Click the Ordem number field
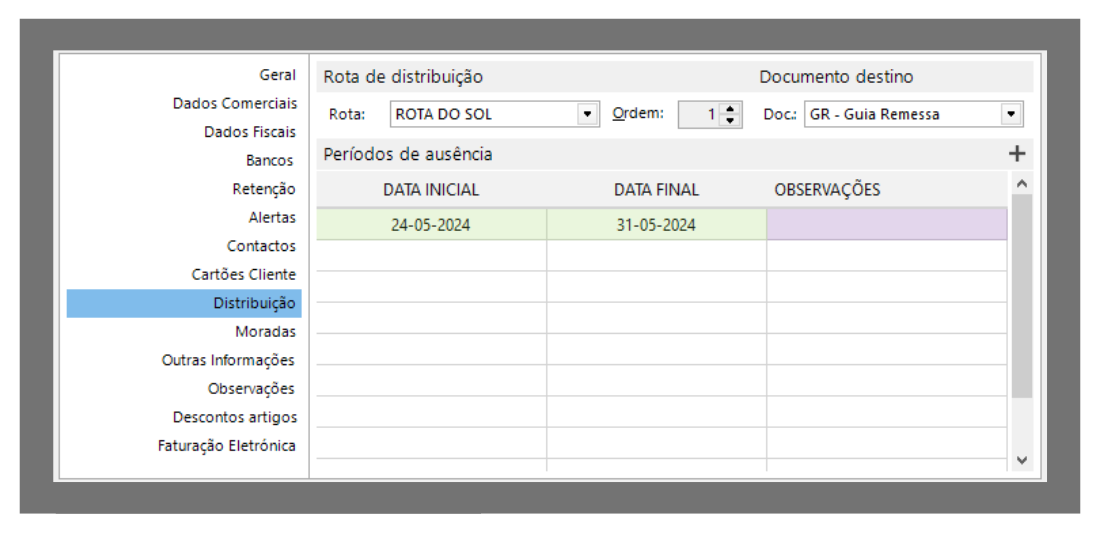This screenshot has height=537, width=1102. pos(699,114)
